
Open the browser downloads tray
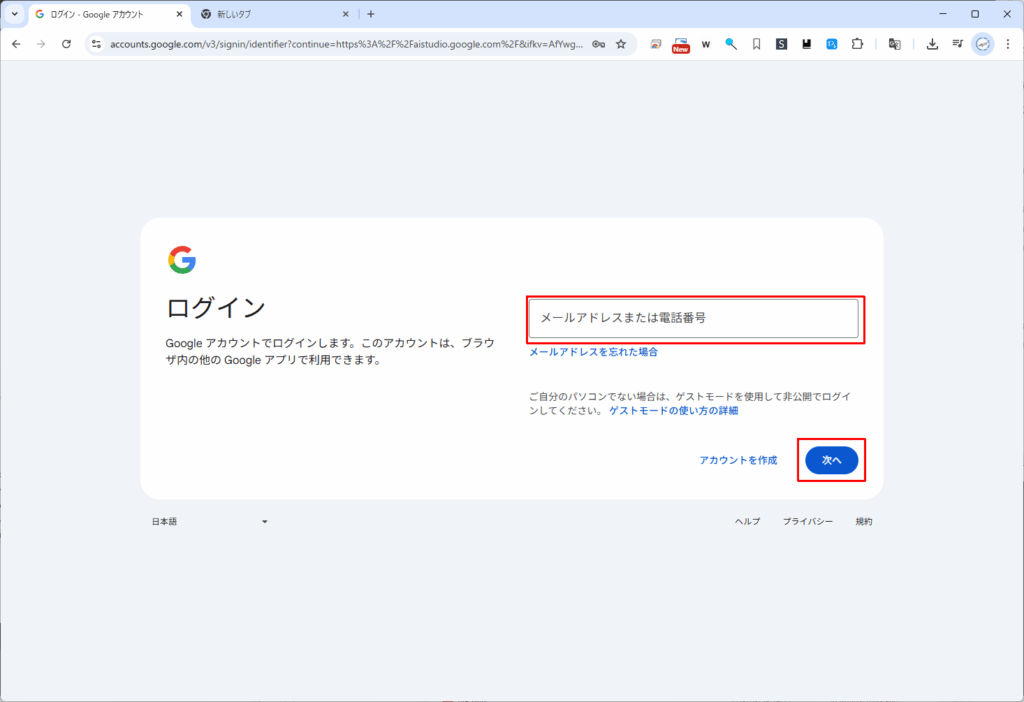933,44
